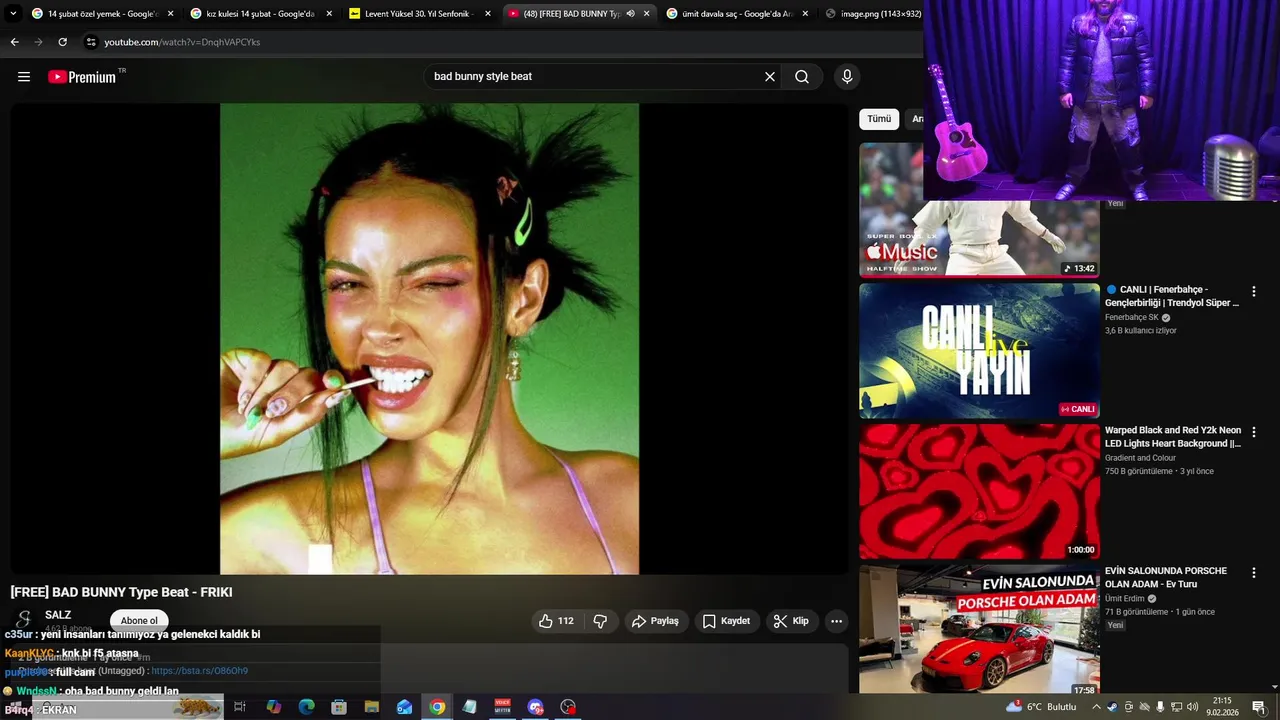This screenshot has height=720, width=1280.
Task: Show hidden system tray icons
Action: point(1096,707)
